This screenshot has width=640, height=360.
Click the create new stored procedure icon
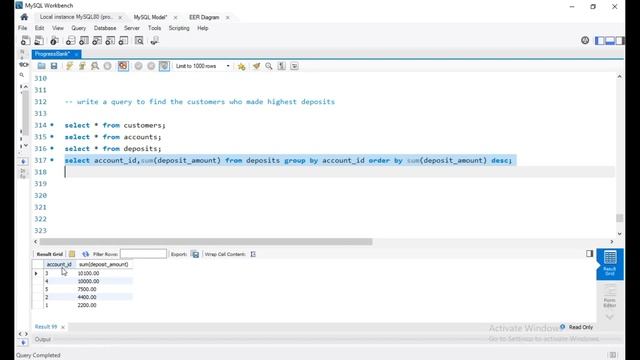(x=110, y=40)
